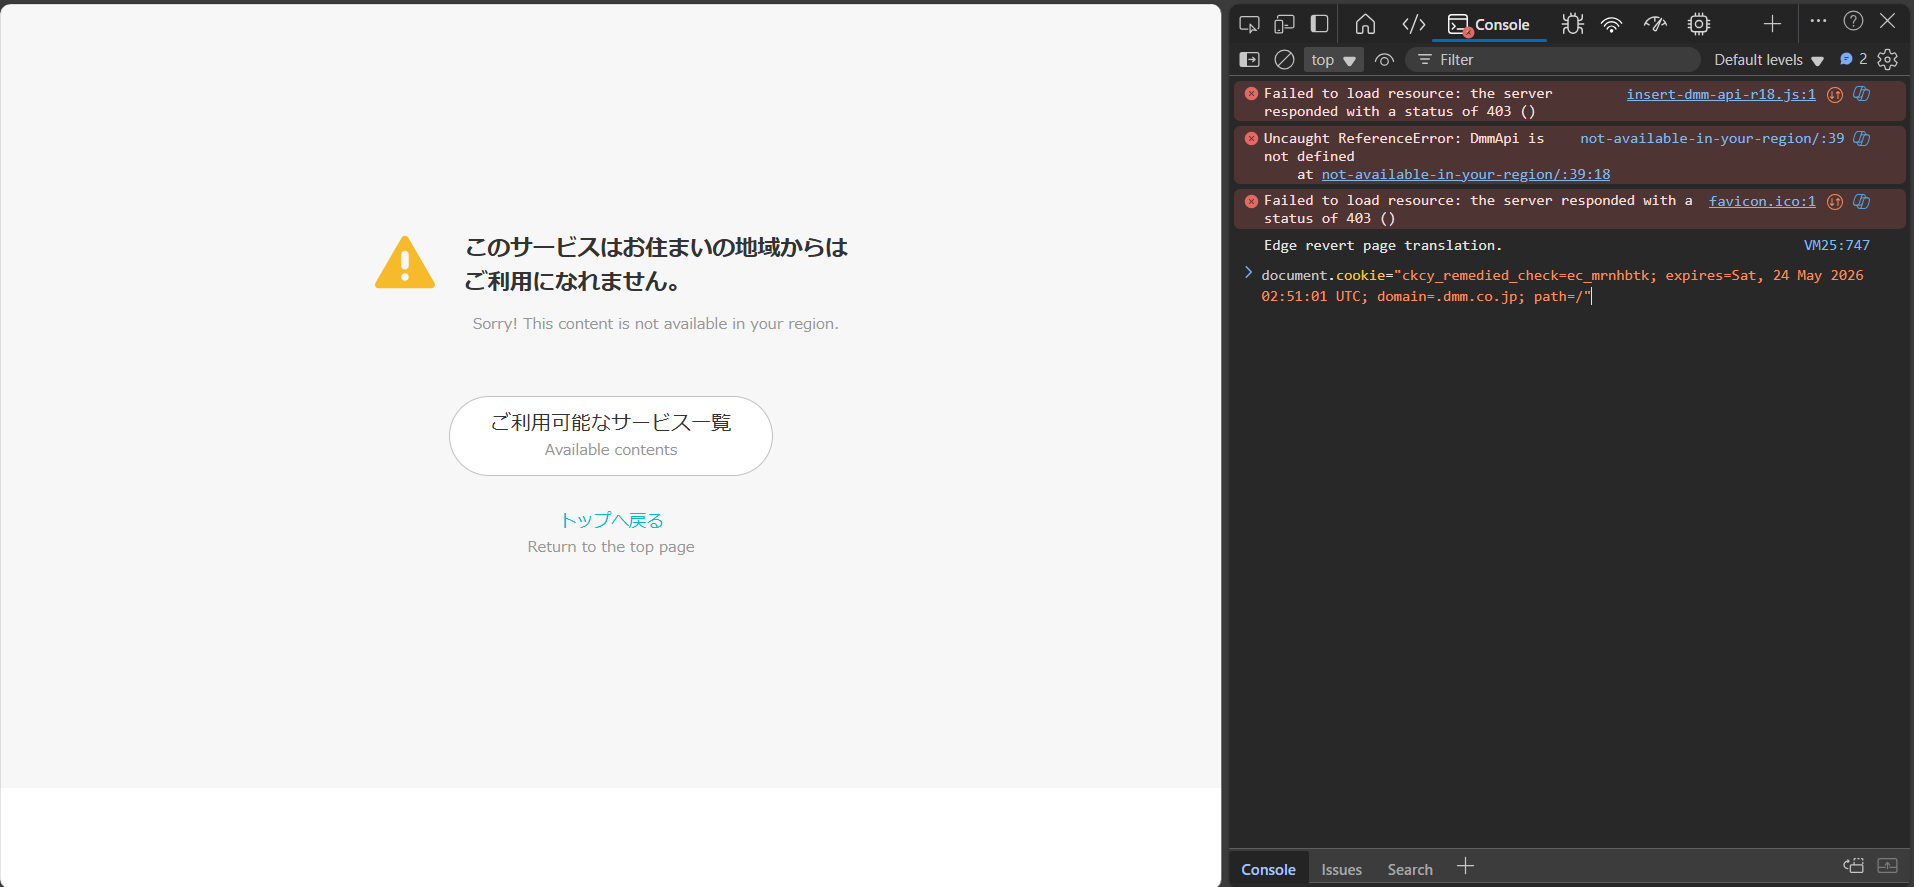Click the error icon of the insert-dmm-api-r18.js failure
Image resolution: width=1914 pixels, height=887 pixels.
click(1251, 94)
